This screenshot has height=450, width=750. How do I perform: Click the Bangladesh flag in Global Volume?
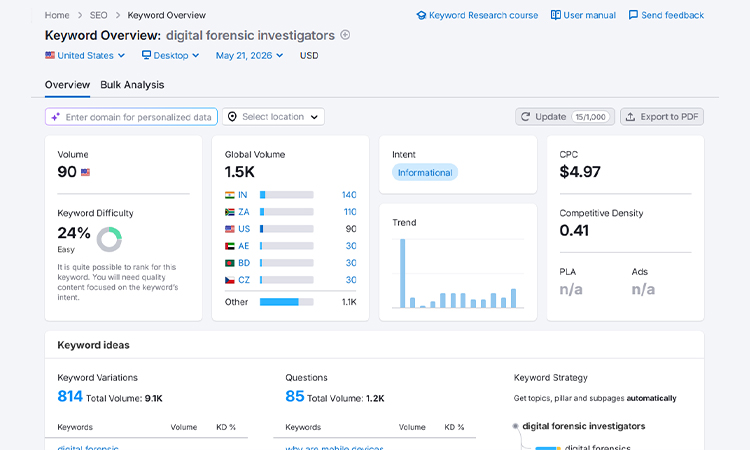230,263
